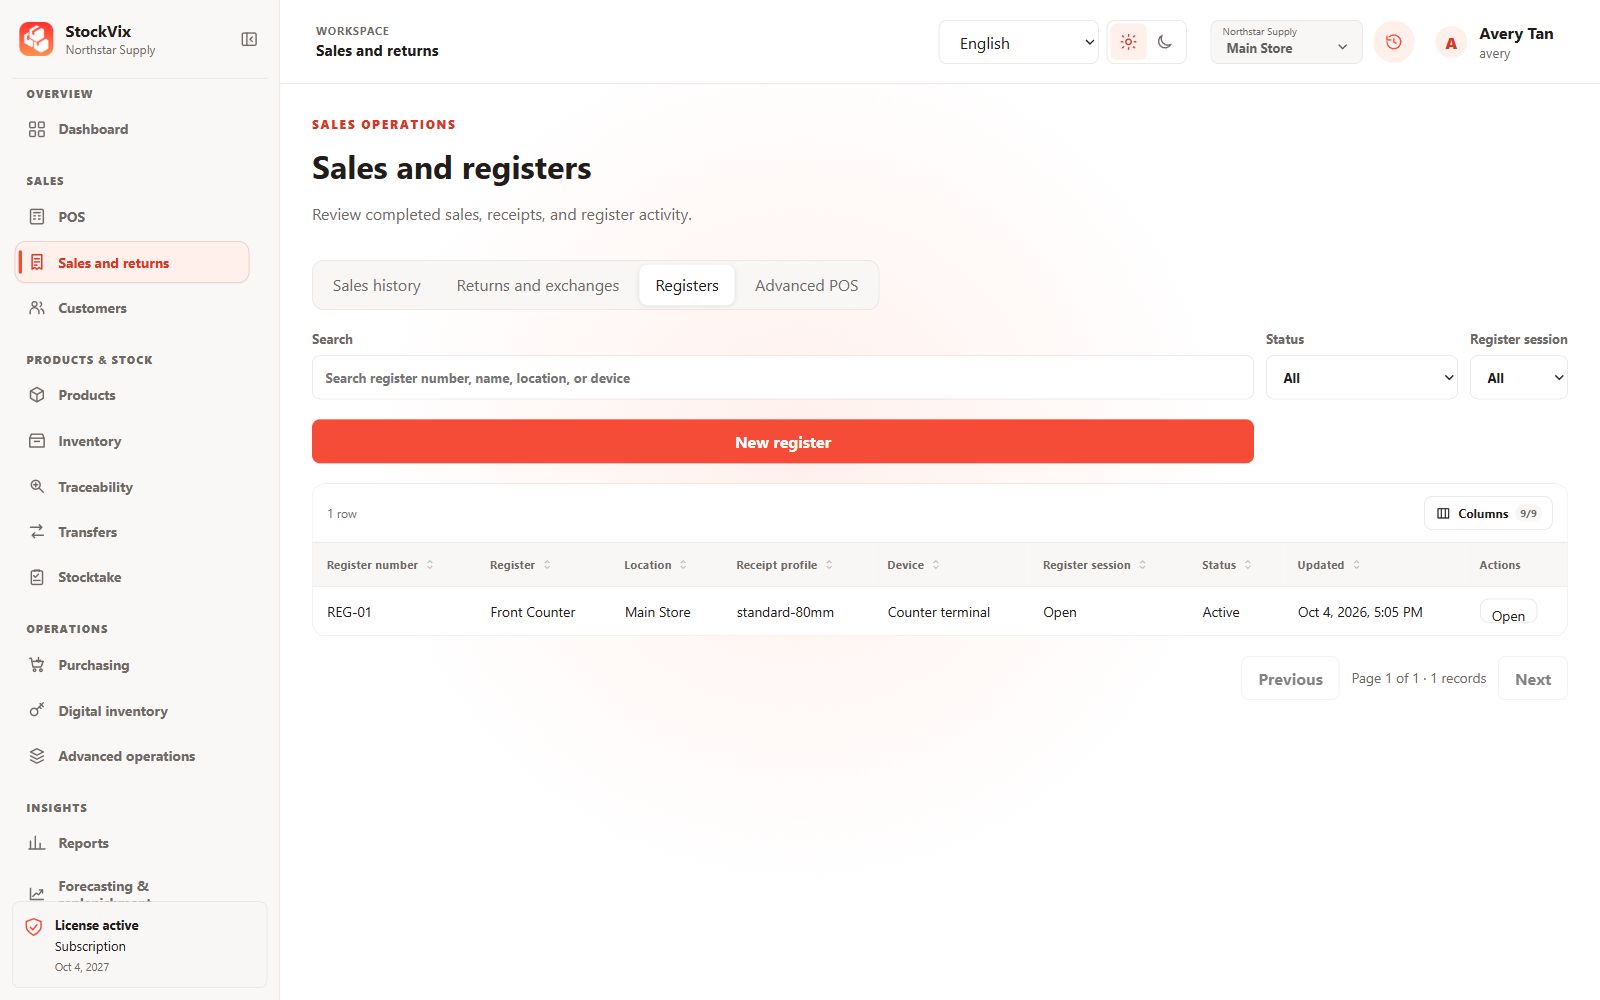Click the Digital inventory key icon

(x=37, y=711)
